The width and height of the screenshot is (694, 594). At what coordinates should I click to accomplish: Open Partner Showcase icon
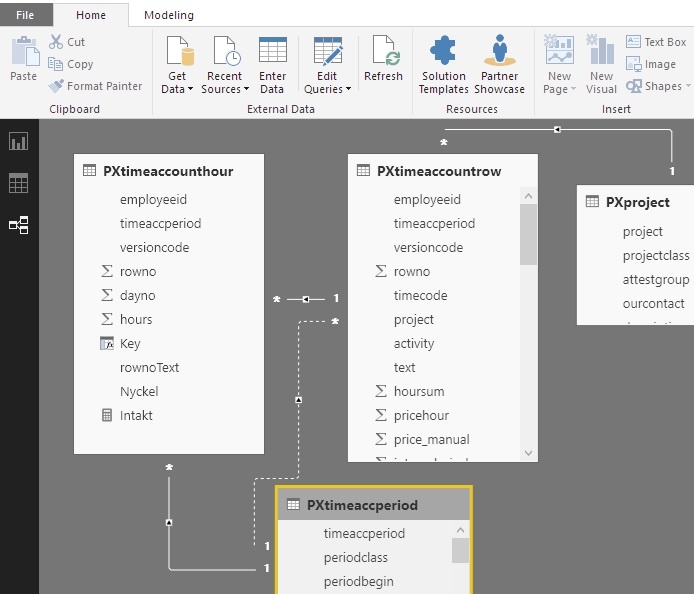click(x=500, y=50)
